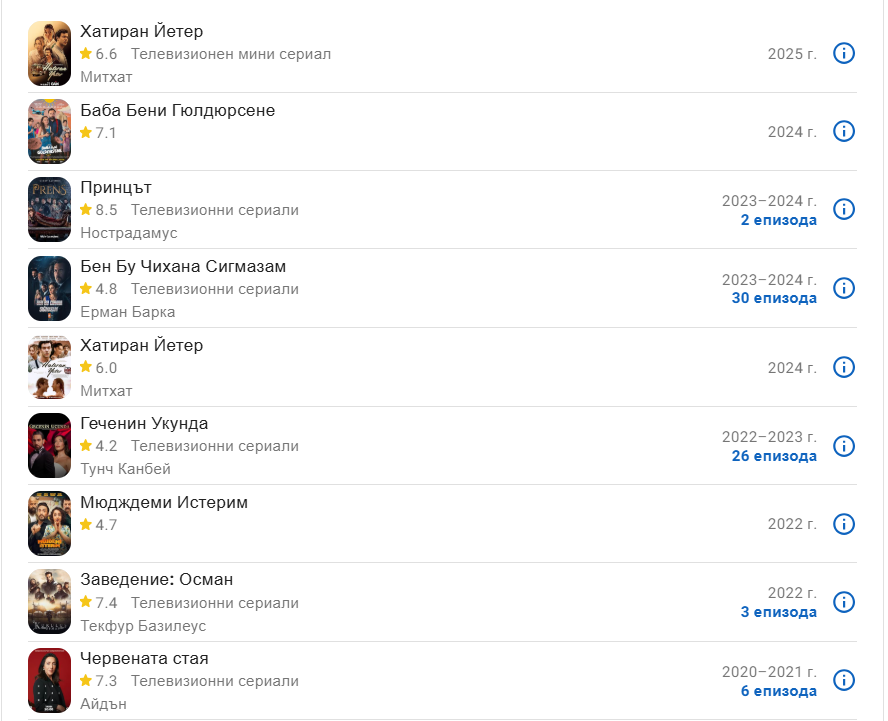Screen dimensions: 888x721
Task: Show details icon for Геченин Укунда
Action: point(844,445)
